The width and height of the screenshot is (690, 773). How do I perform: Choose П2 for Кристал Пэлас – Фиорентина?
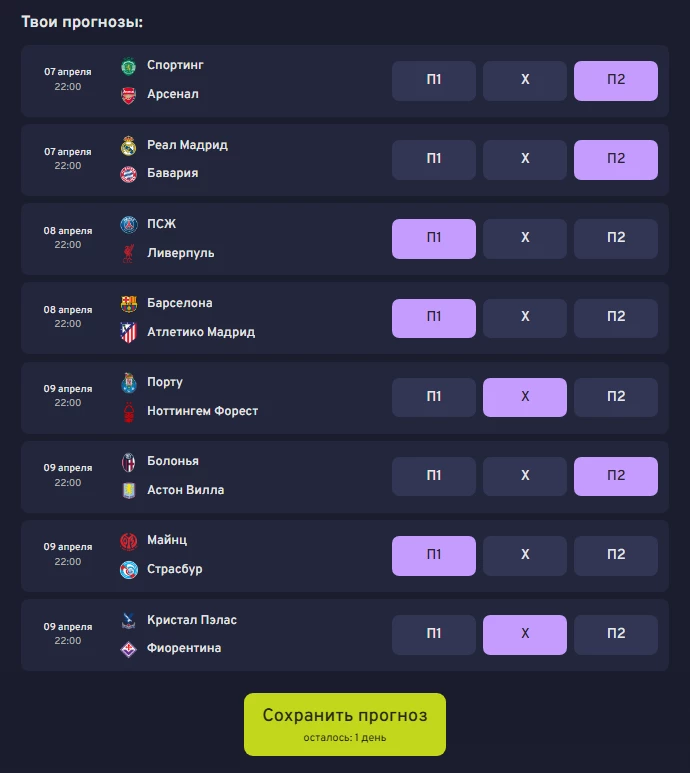616,634
